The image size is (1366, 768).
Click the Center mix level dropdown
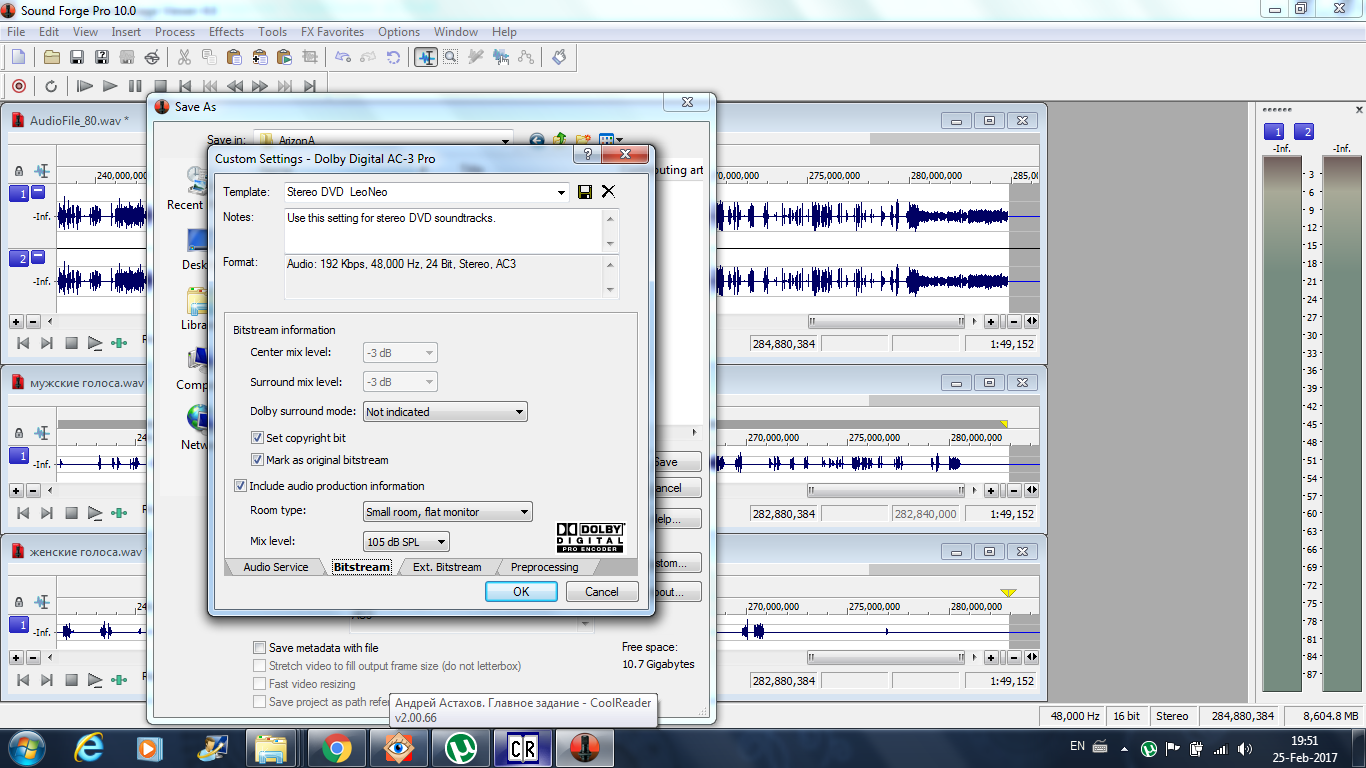400,353
